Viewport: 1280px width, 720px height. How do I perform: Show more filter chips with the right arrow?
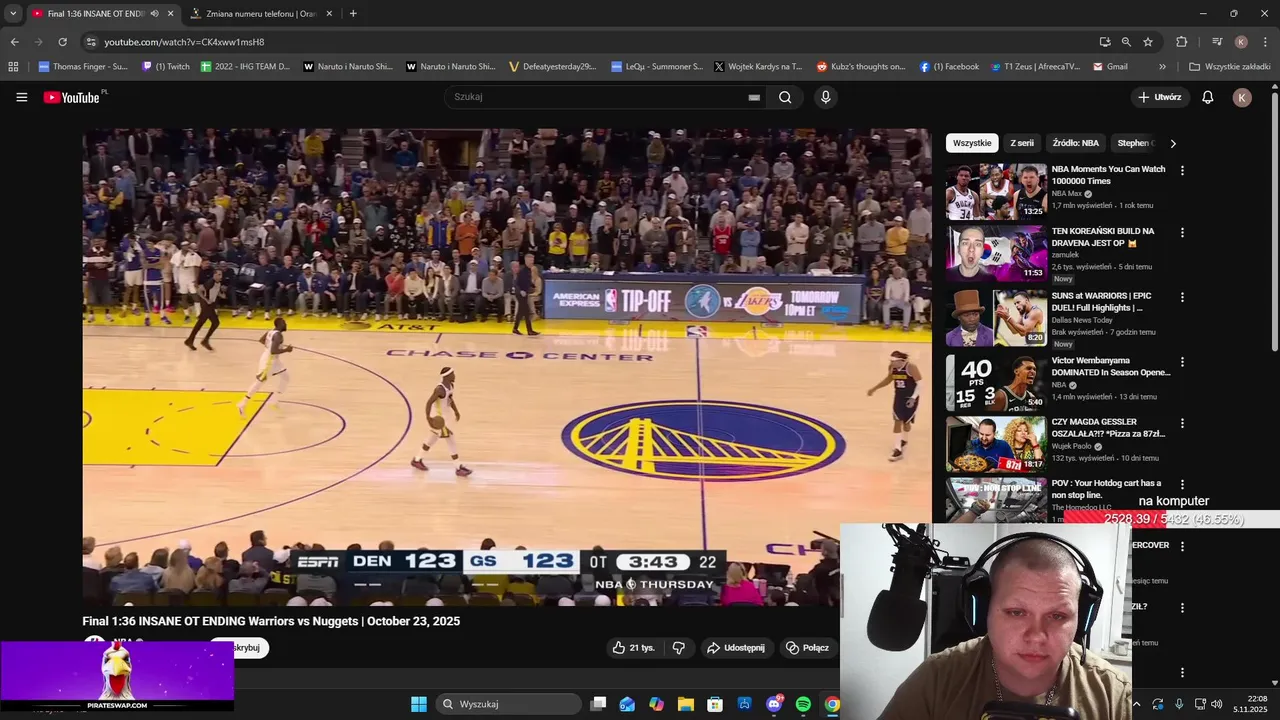coord(1173,143)
